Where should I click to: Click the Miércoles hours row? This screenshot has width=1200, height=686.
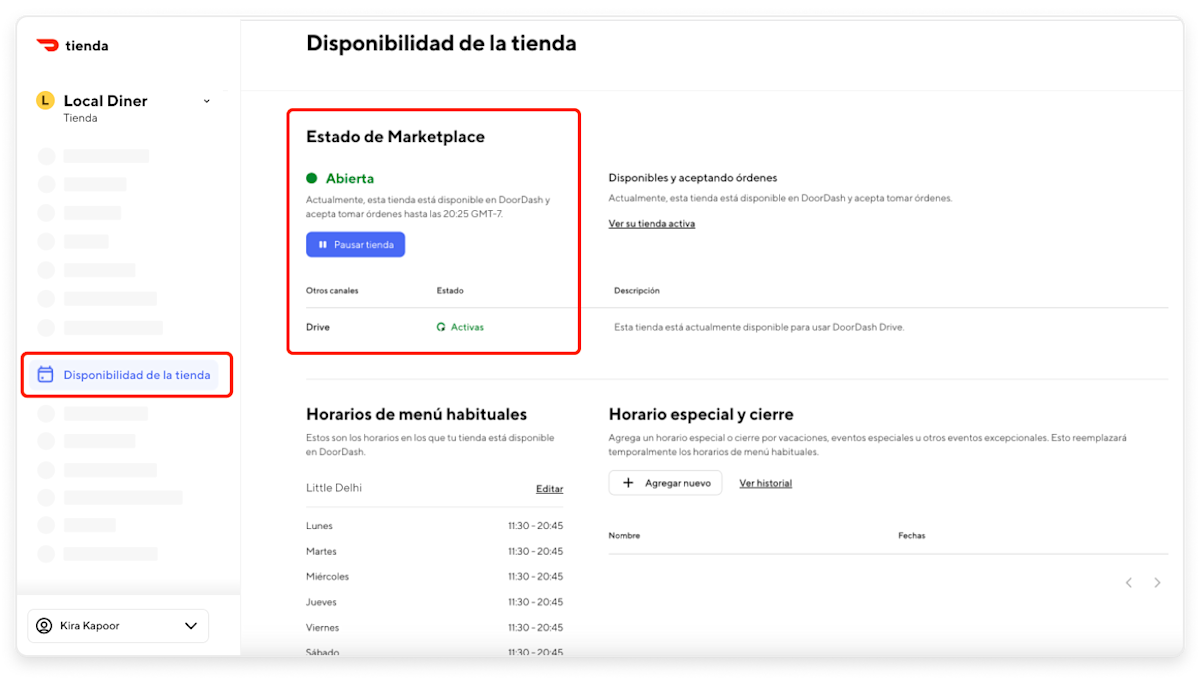tap(435, 576)
